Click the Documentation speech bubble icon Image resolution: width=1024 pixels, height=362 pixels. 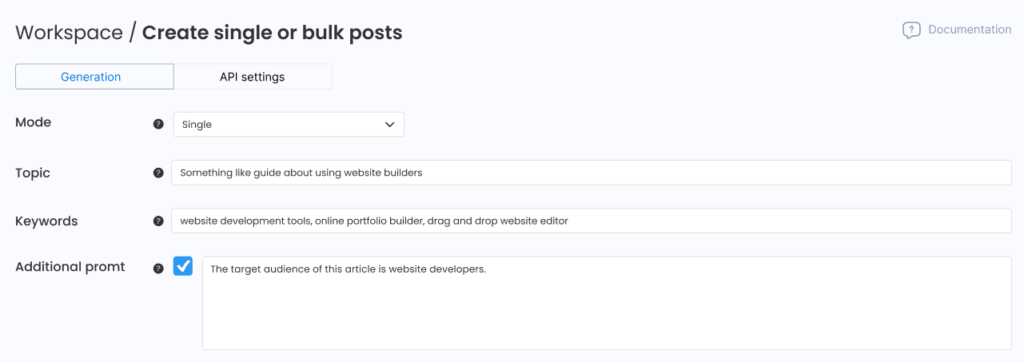pyautogui.click(x=911, y=30)
